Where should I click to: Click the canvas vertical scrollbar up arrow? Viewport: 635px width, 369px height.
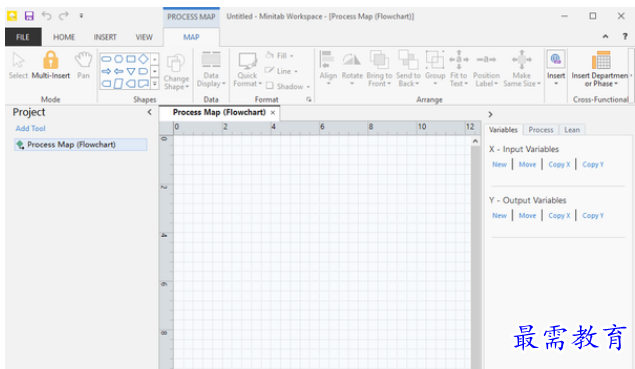(x=475, y=141)
